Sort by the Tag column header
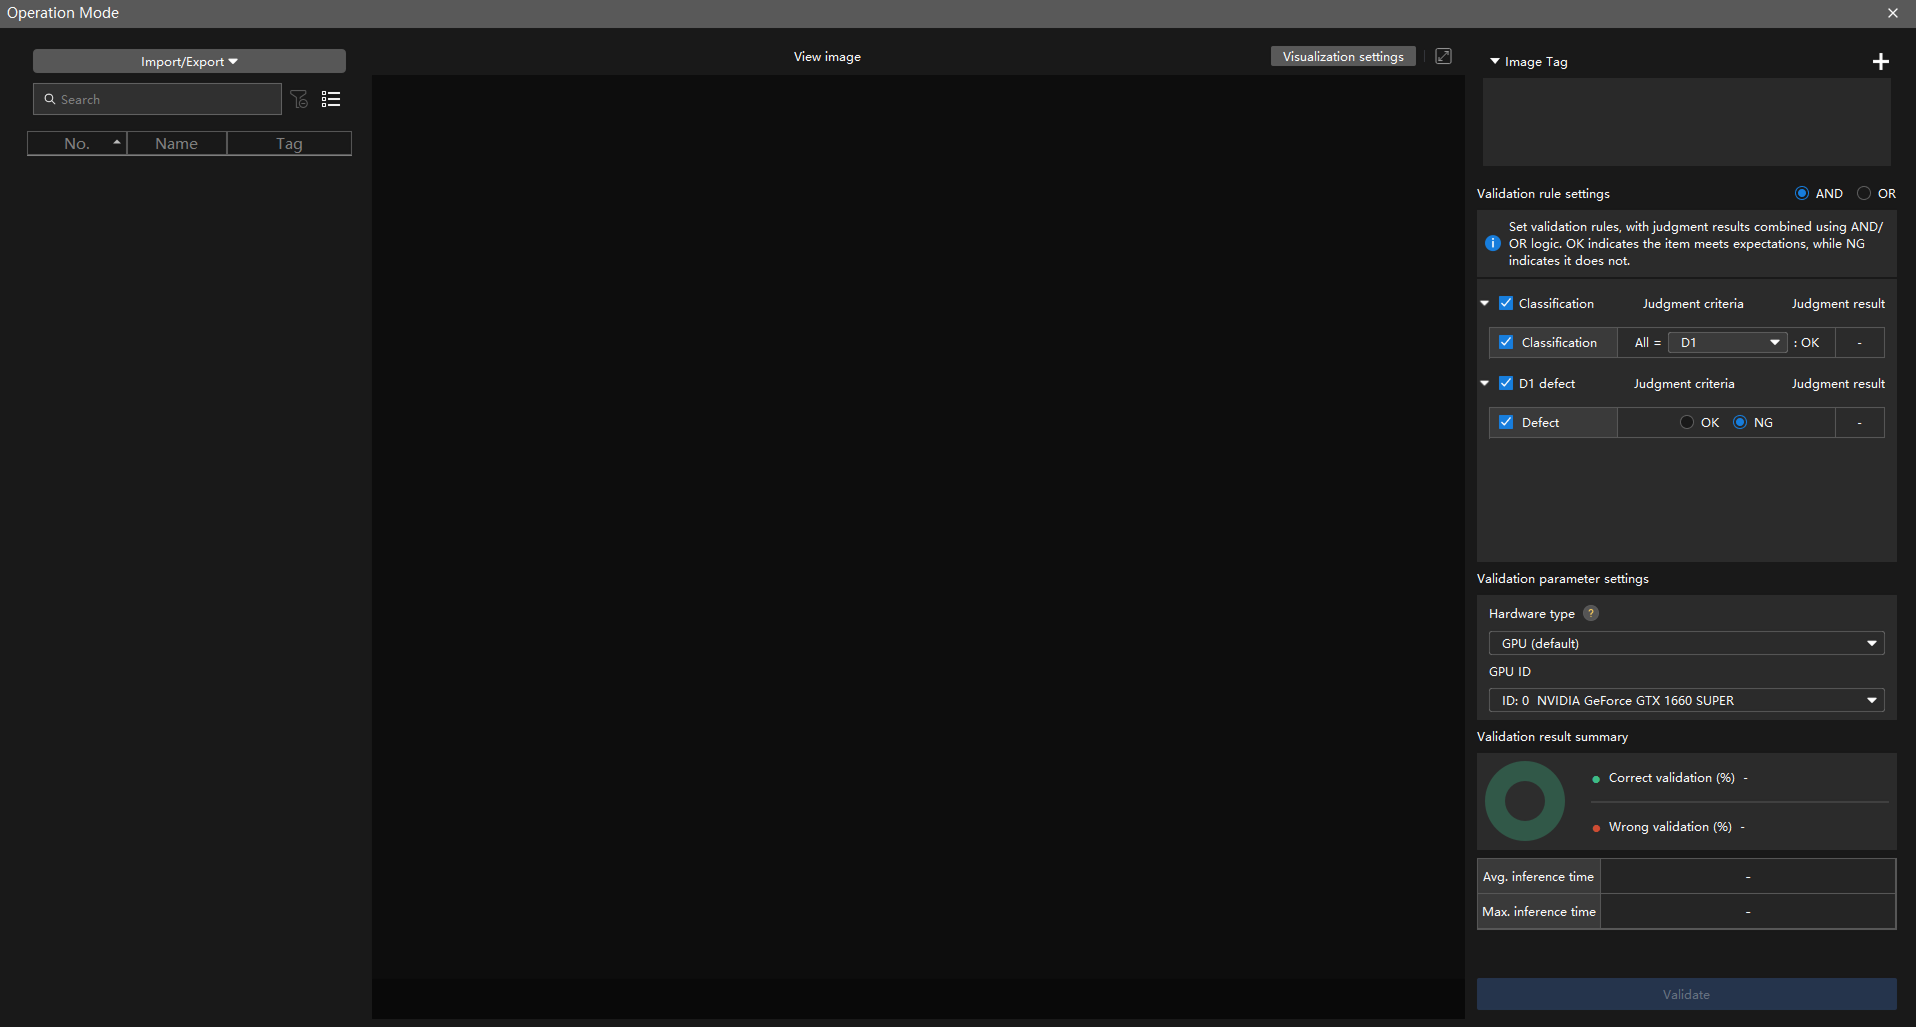 289,143
